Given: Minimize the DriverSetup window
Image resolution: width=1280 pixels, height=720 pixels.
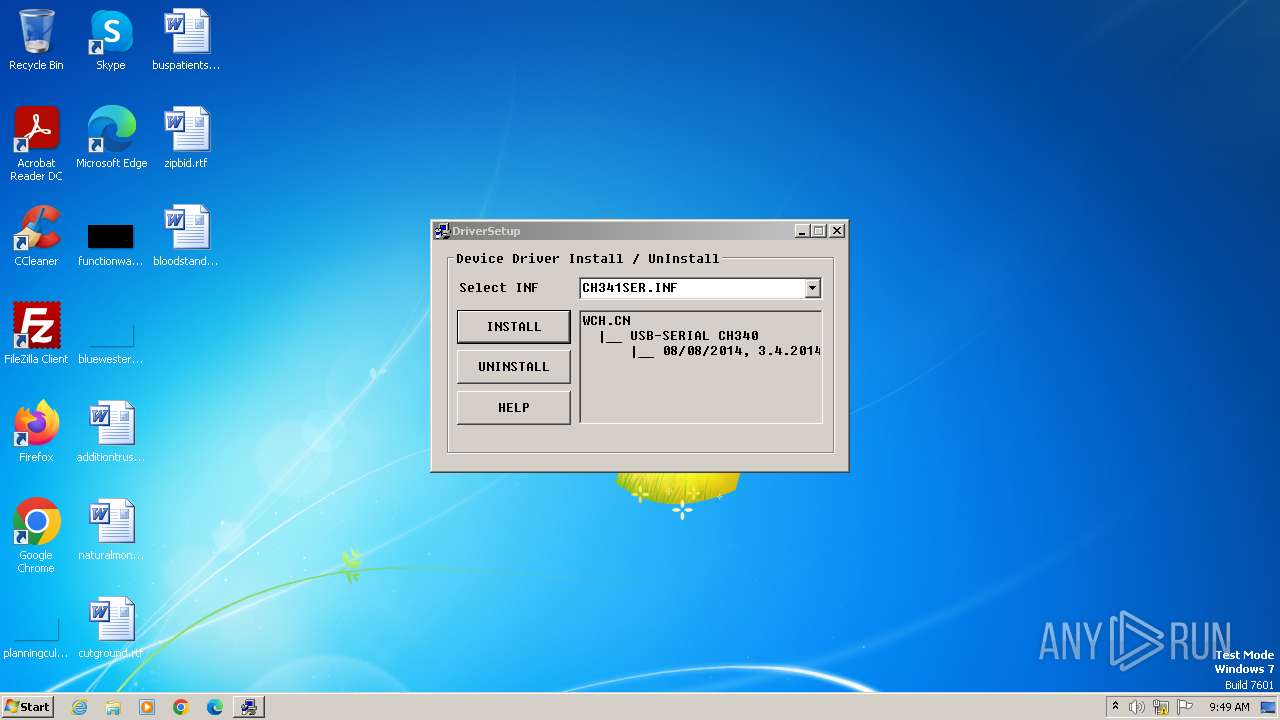Looking at the screenshot, I should coord(802,231).
